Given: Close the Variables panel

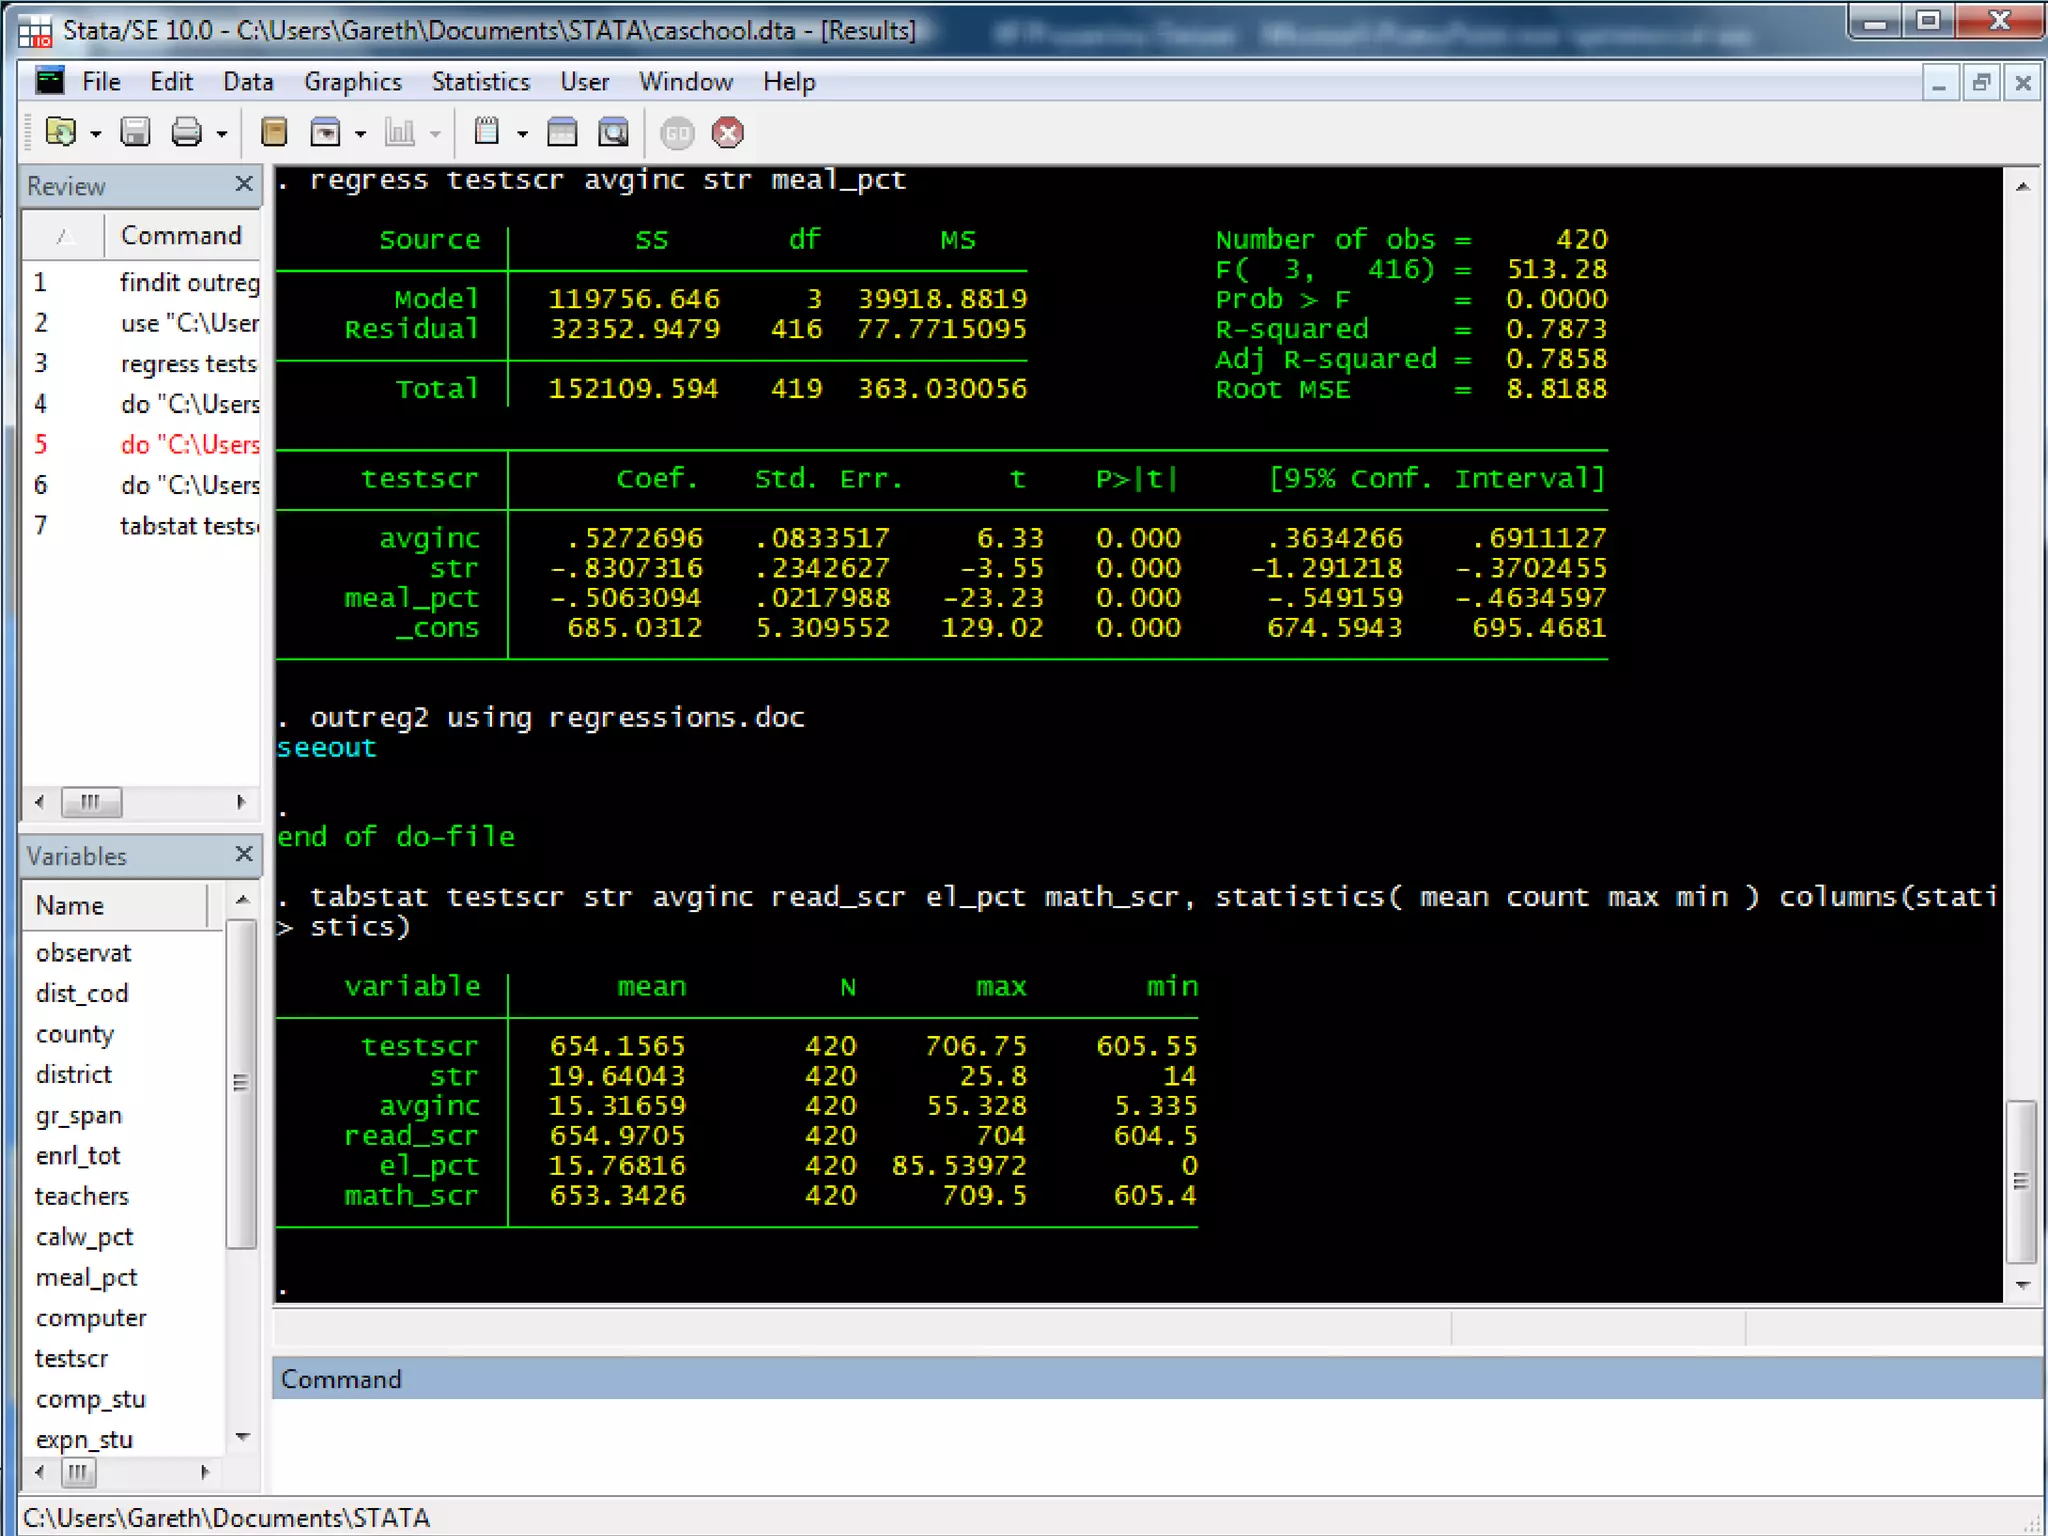Looking at the screenshot, I should click(243, 854).
